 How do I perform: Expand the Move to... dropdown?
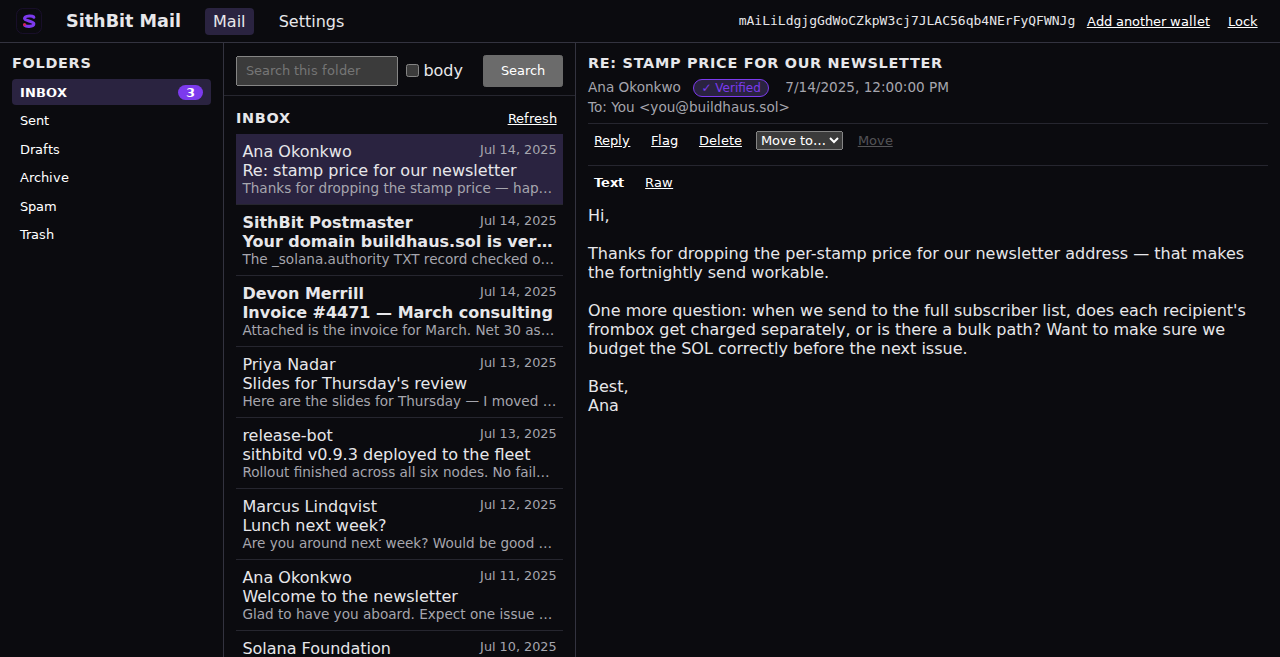(x=799, y=141)
